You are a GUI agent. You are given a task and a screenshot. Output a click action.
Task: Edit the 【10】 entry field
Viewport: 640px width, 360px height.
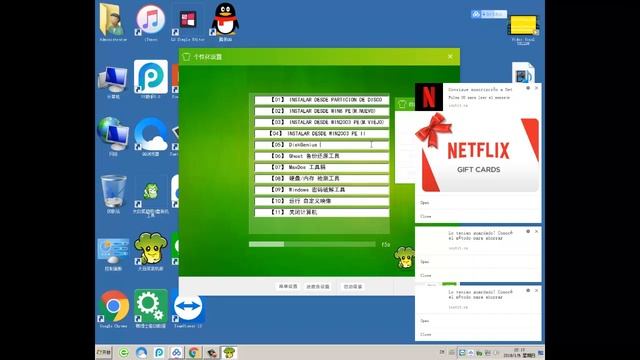point(322,201)
